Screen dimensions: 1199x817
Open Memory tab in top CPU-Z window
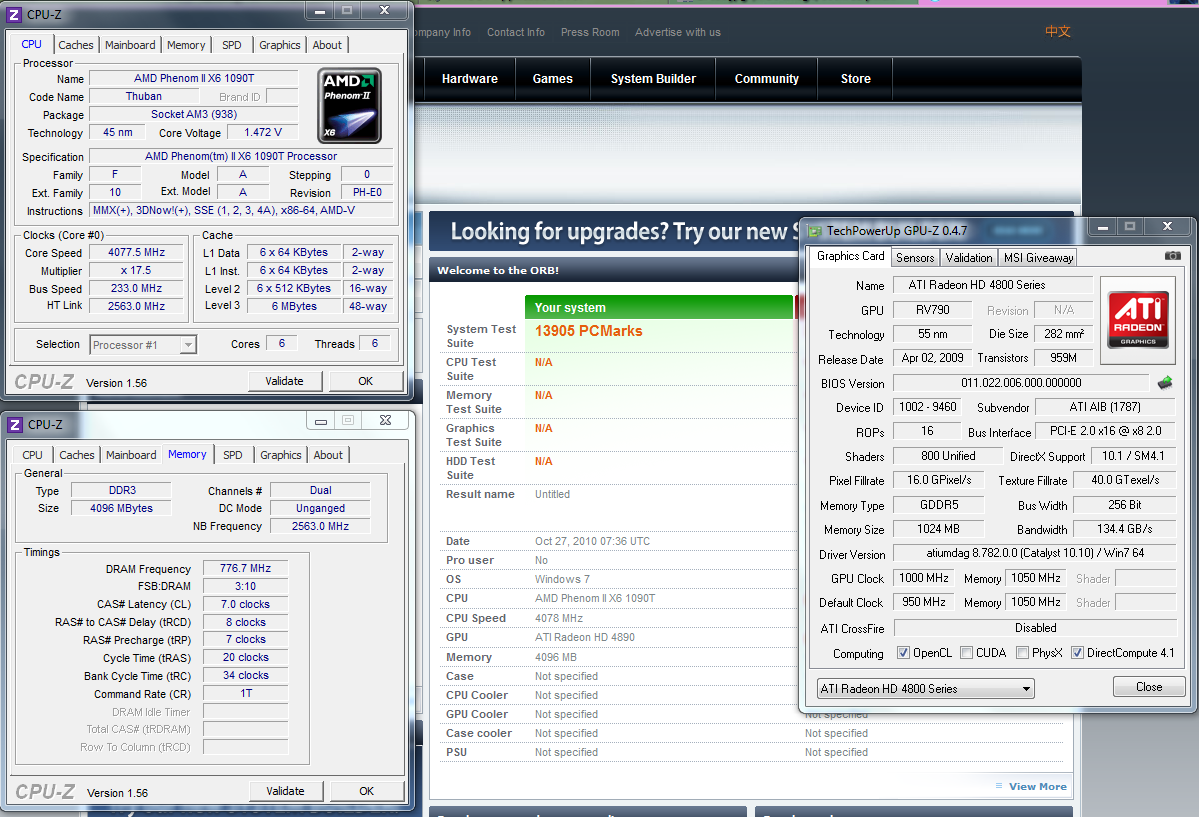(186, 45)
